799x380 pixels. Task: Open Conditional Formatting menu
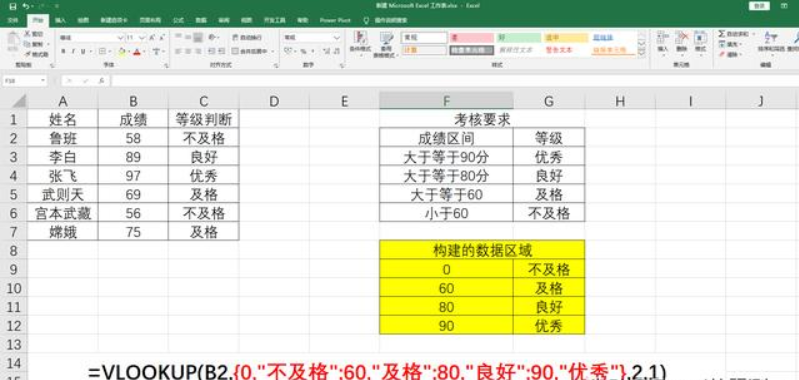pyautogui.click(x=359, y=43)
